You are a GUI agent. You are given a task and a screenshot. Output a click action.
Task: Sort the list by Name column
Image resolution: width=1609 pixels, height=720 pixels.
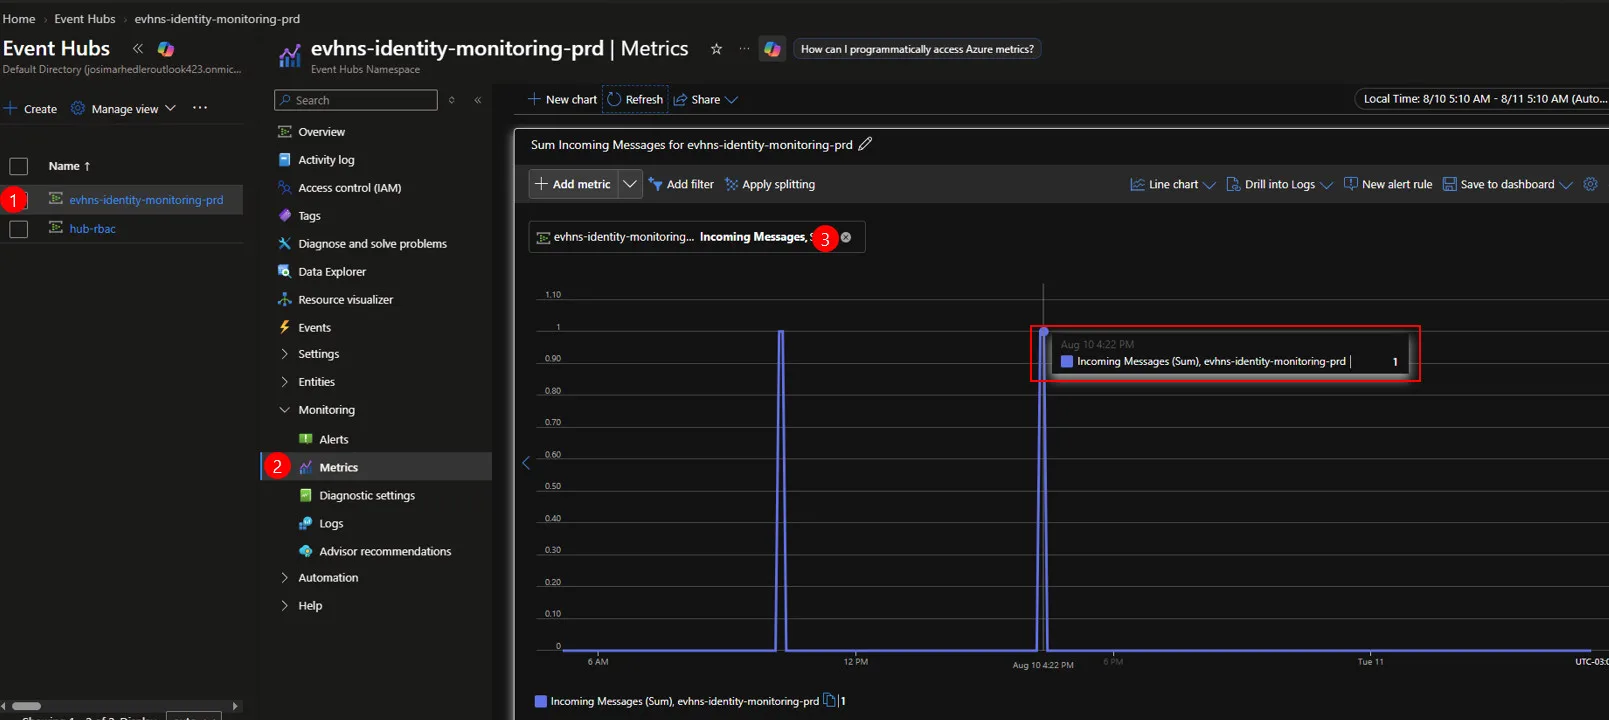pyautogui.click(x=69, y=166)
